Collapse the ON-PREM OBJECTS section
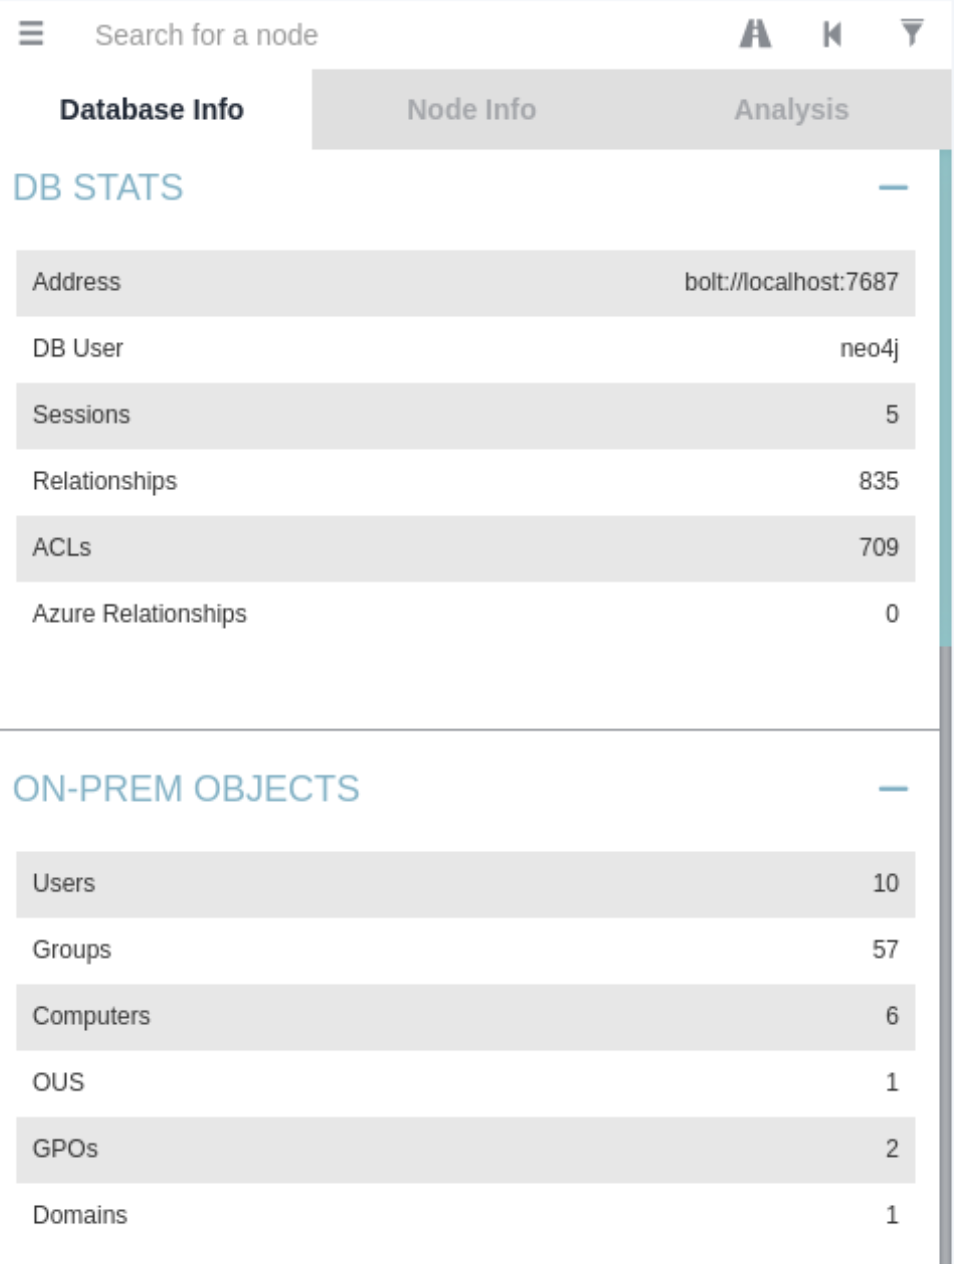The width and height of the screenshot is (954, 1264). coord(892,790)
